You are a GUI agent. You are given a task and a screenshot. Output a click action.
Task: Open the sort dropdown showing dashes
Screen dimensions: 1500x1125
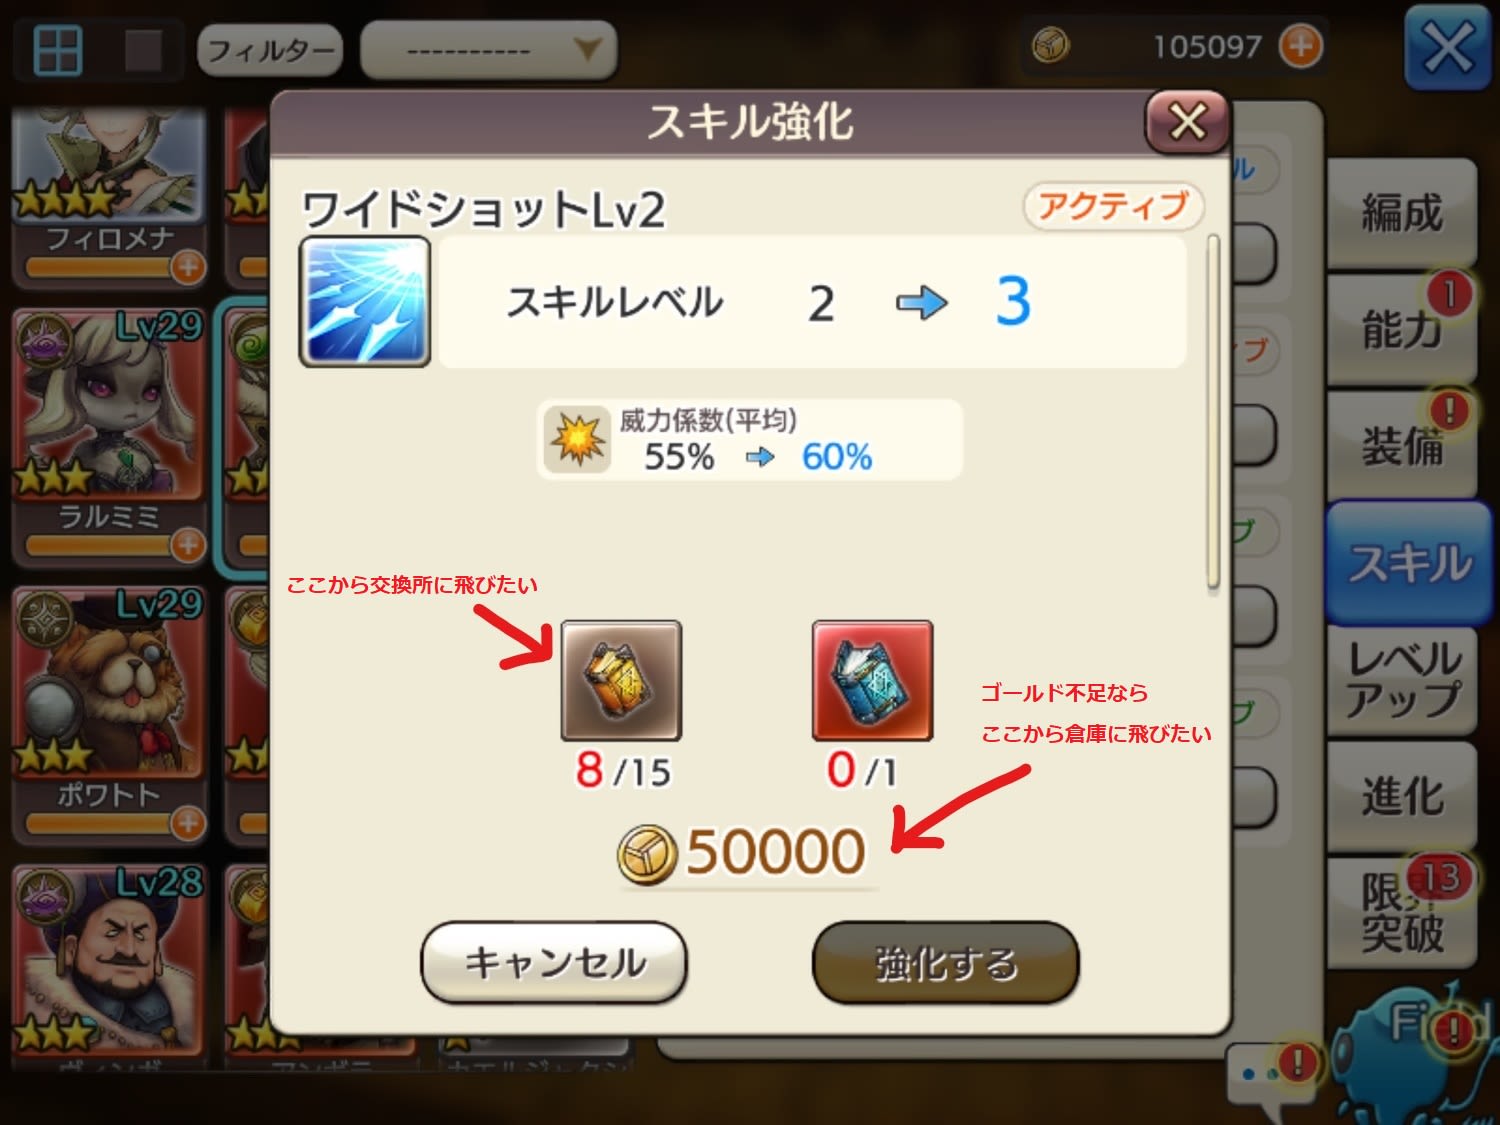point(488,50)
